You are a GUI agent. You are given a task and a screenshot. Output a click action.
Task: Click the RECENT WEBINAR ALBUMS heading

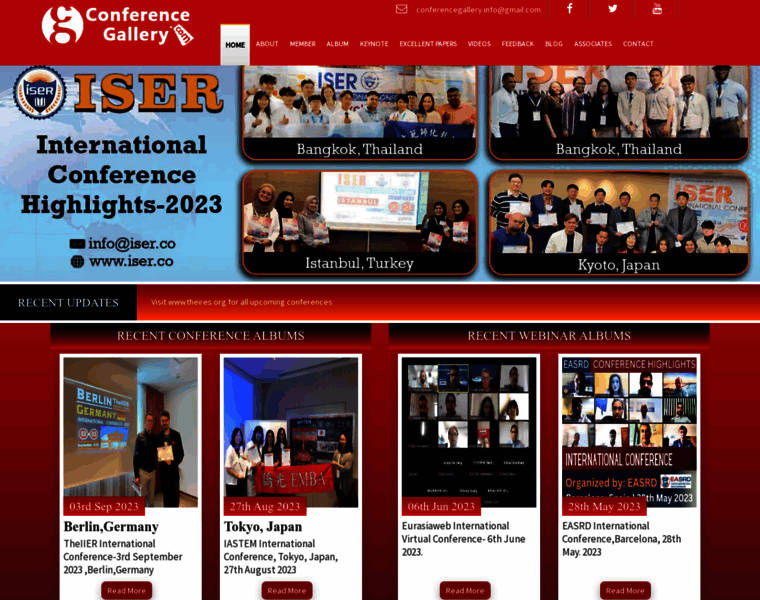(549, 335)
